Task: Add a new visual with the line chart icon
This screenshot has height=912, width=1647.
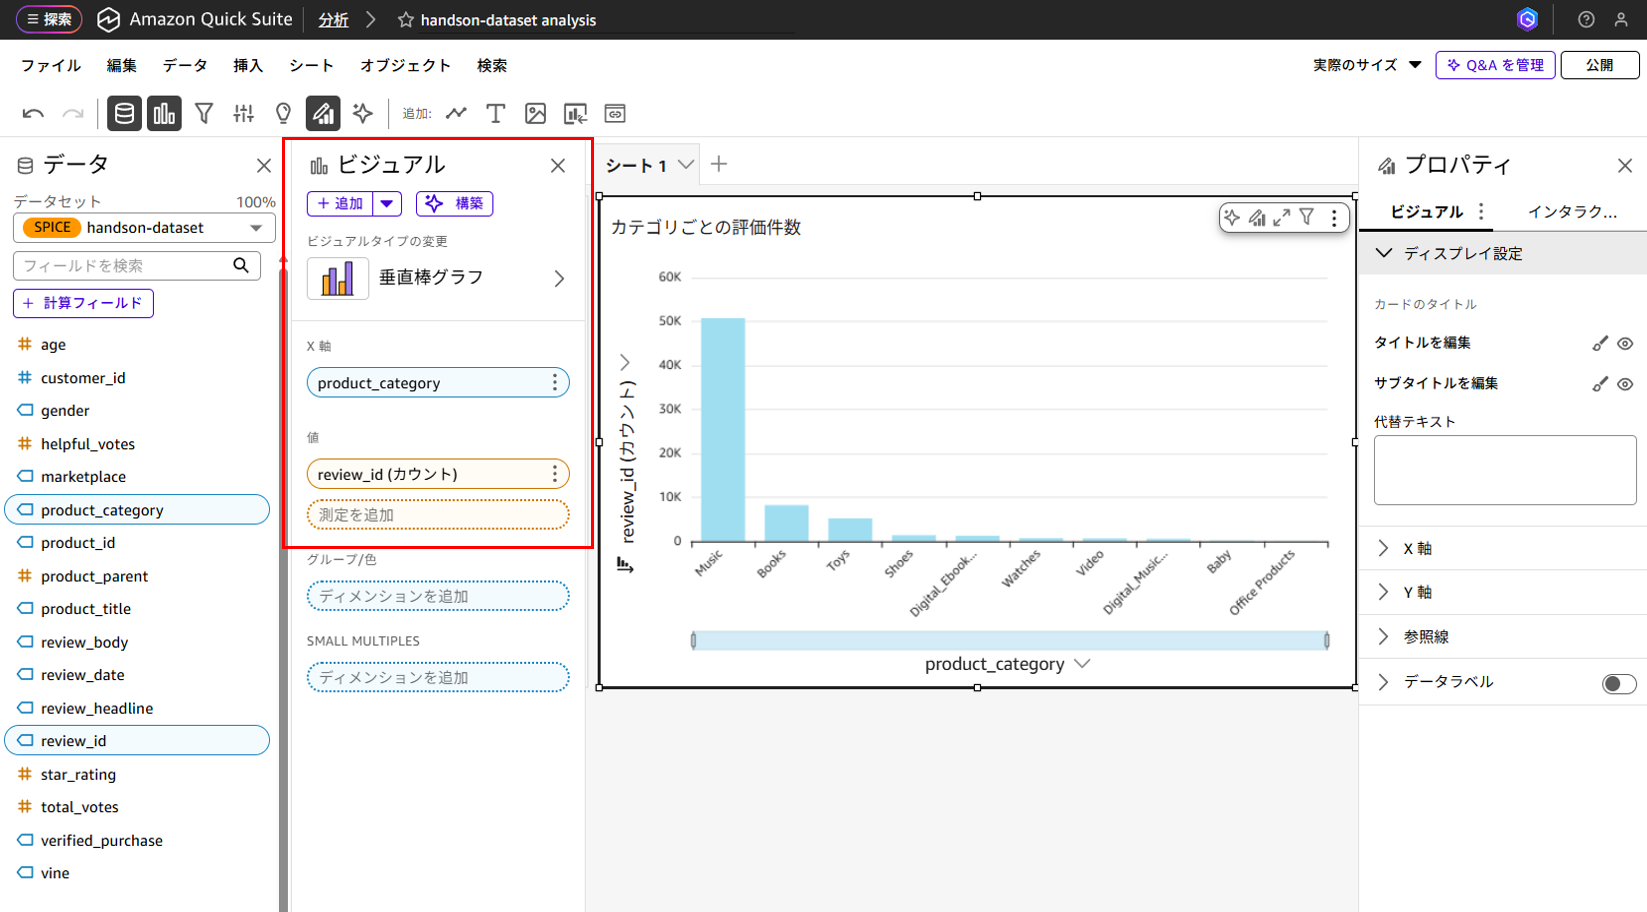Action: pyautogui.click(x=457, y=113)
